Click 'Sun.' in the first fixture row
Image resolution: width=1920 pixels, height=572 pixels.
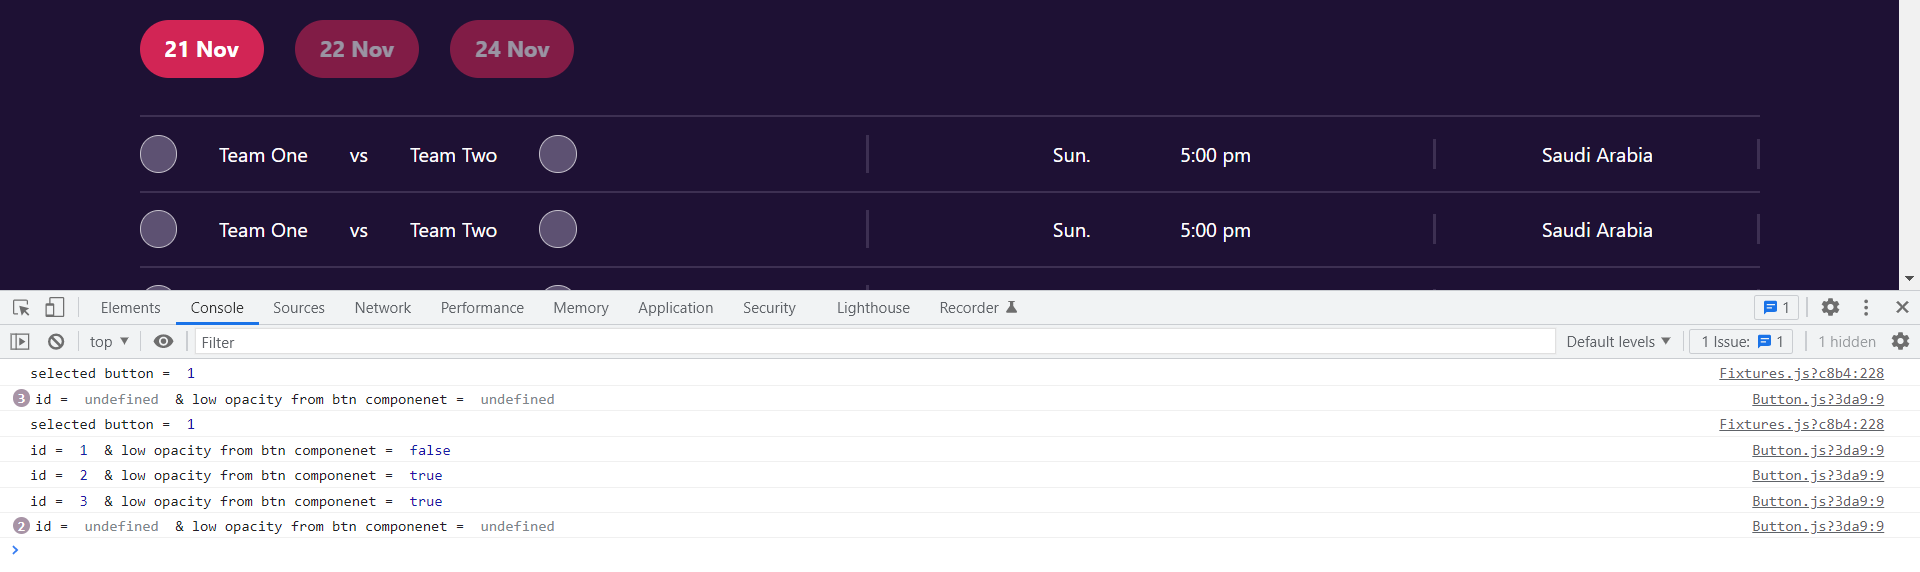pyautogui.click(x=1071, y=155)
